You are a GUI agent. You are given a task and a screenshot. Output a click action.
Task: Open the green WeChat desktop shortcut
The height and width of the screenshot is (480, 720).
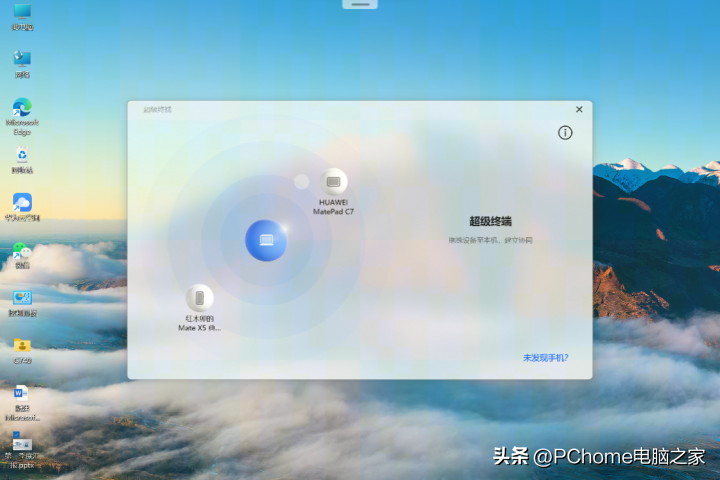pos(22,251)
